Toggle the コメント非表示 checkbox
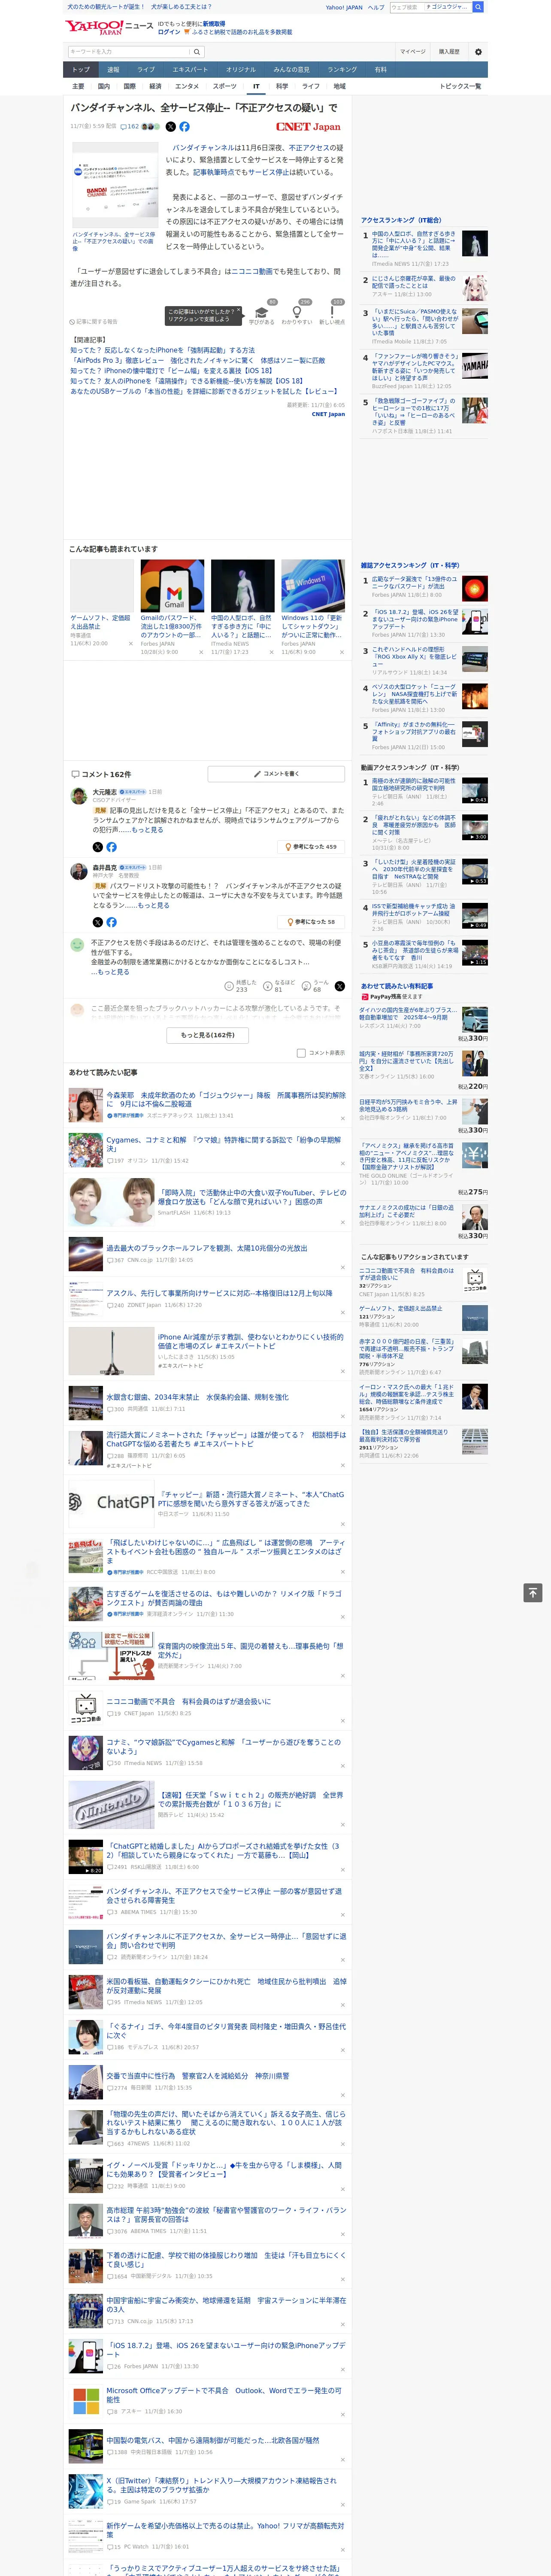Viewport: 551px width, 2576px height. pos(301,1053)
